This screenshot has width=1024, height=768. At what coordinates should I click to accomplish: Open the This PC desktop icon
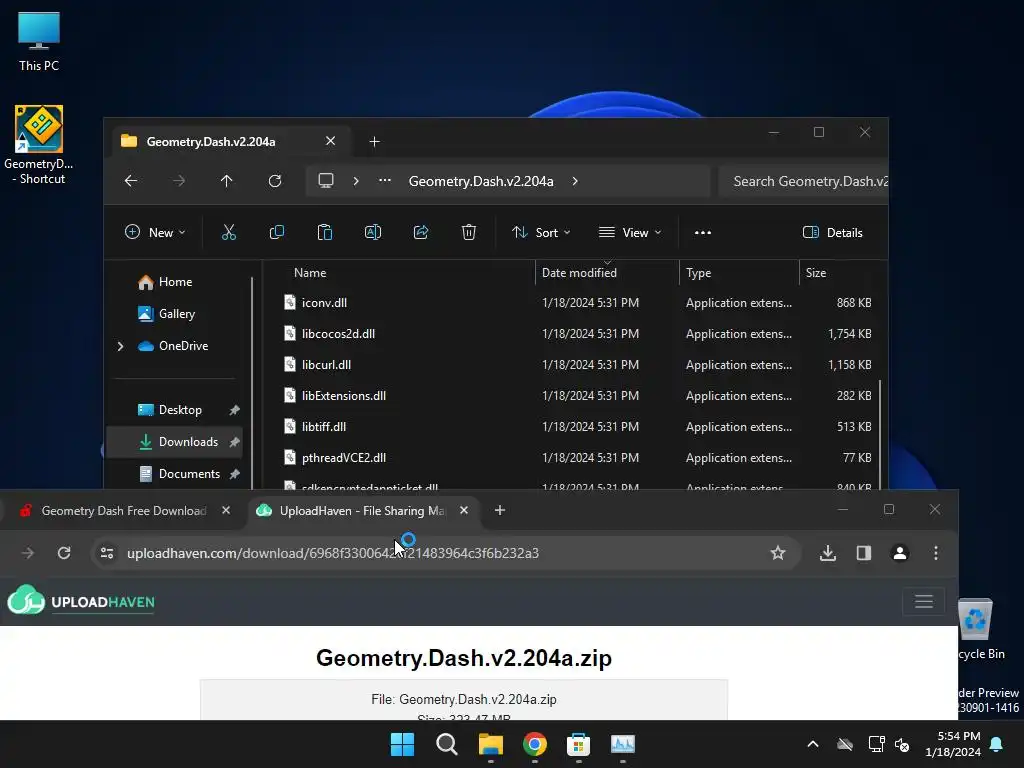click(x=39, y=41)
